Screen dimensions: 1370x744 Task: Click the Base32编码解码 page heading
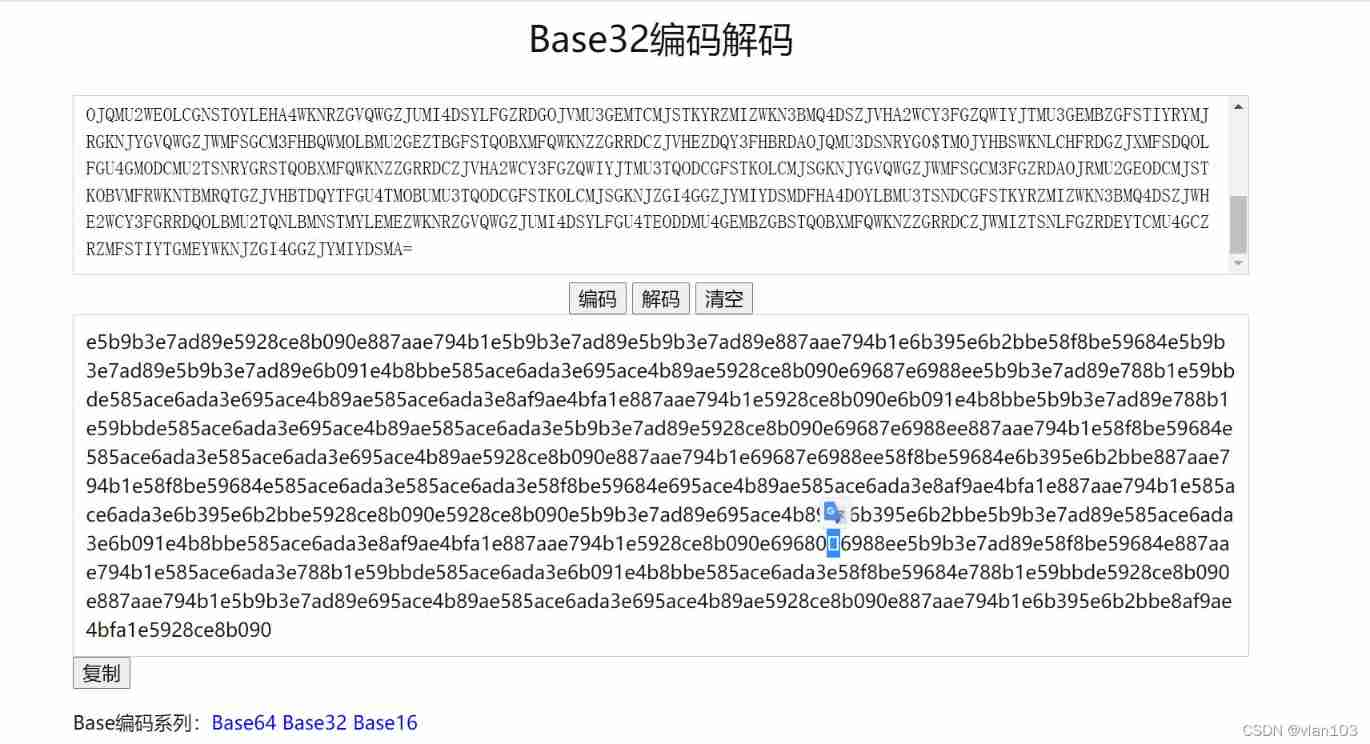661,40
